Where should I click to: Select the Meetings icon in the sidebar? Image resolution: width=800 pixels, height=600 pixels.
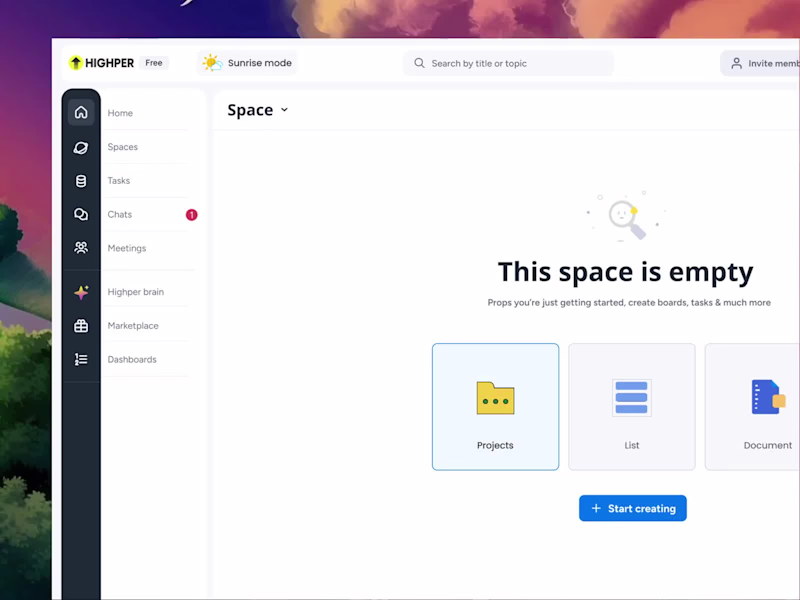81,247
